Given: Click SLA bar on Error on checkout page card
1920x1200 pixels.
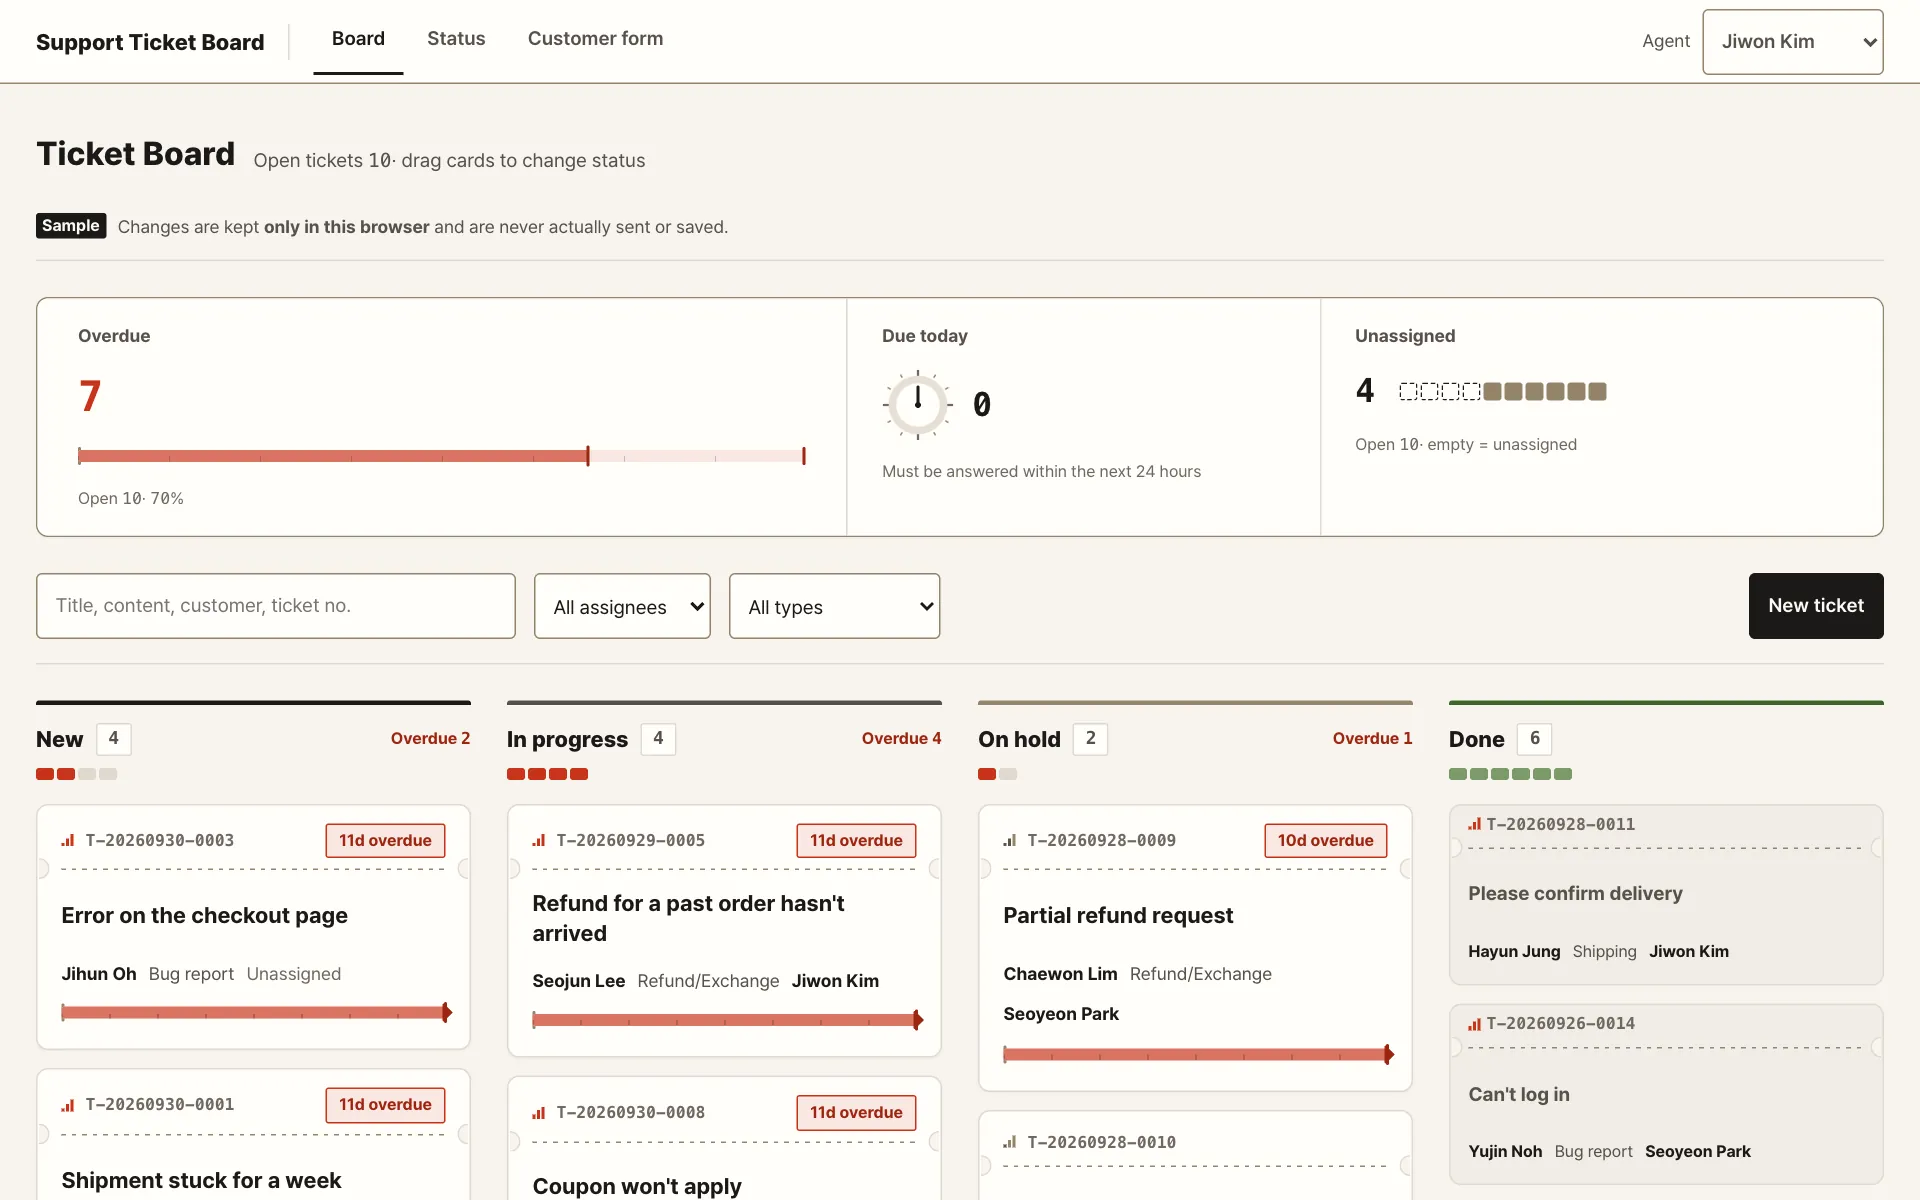Looking at the screenshot, I should tap(257, 1013).
